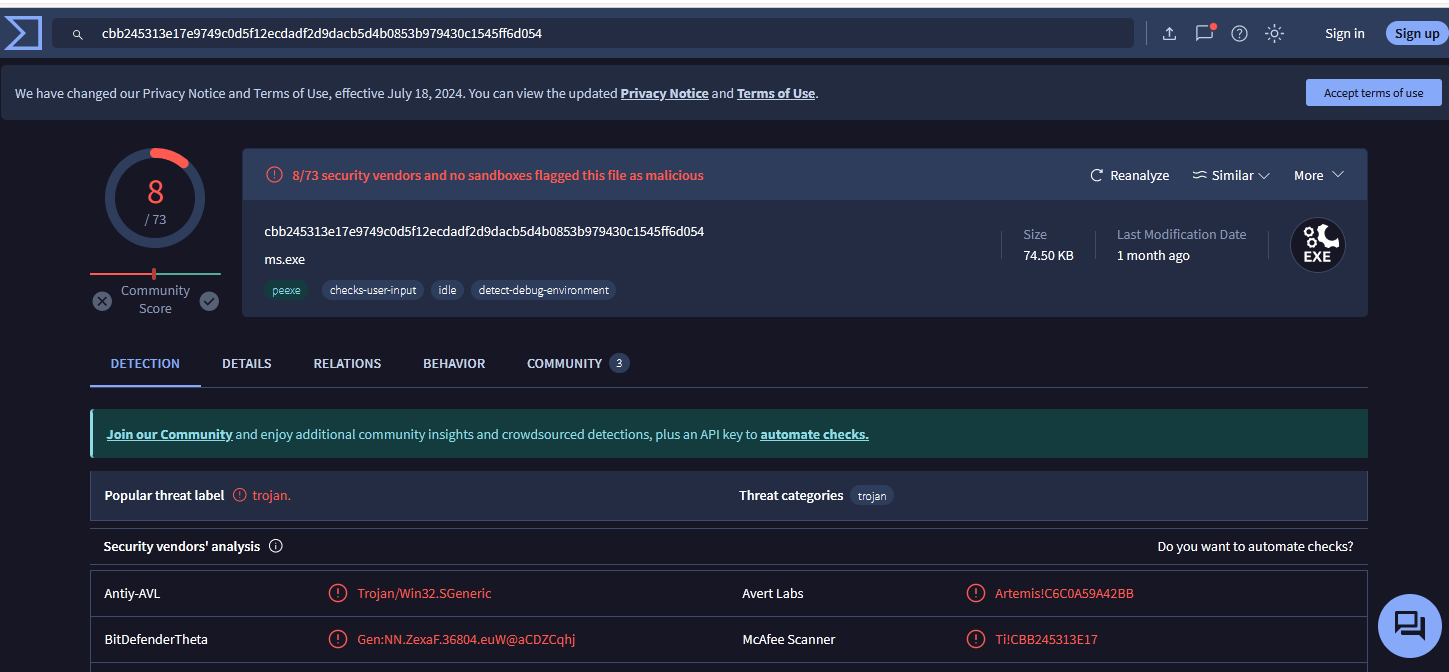1449x672 pixels.
Task: Click the VirusTotal logo icon
Action: click(23, 33)
